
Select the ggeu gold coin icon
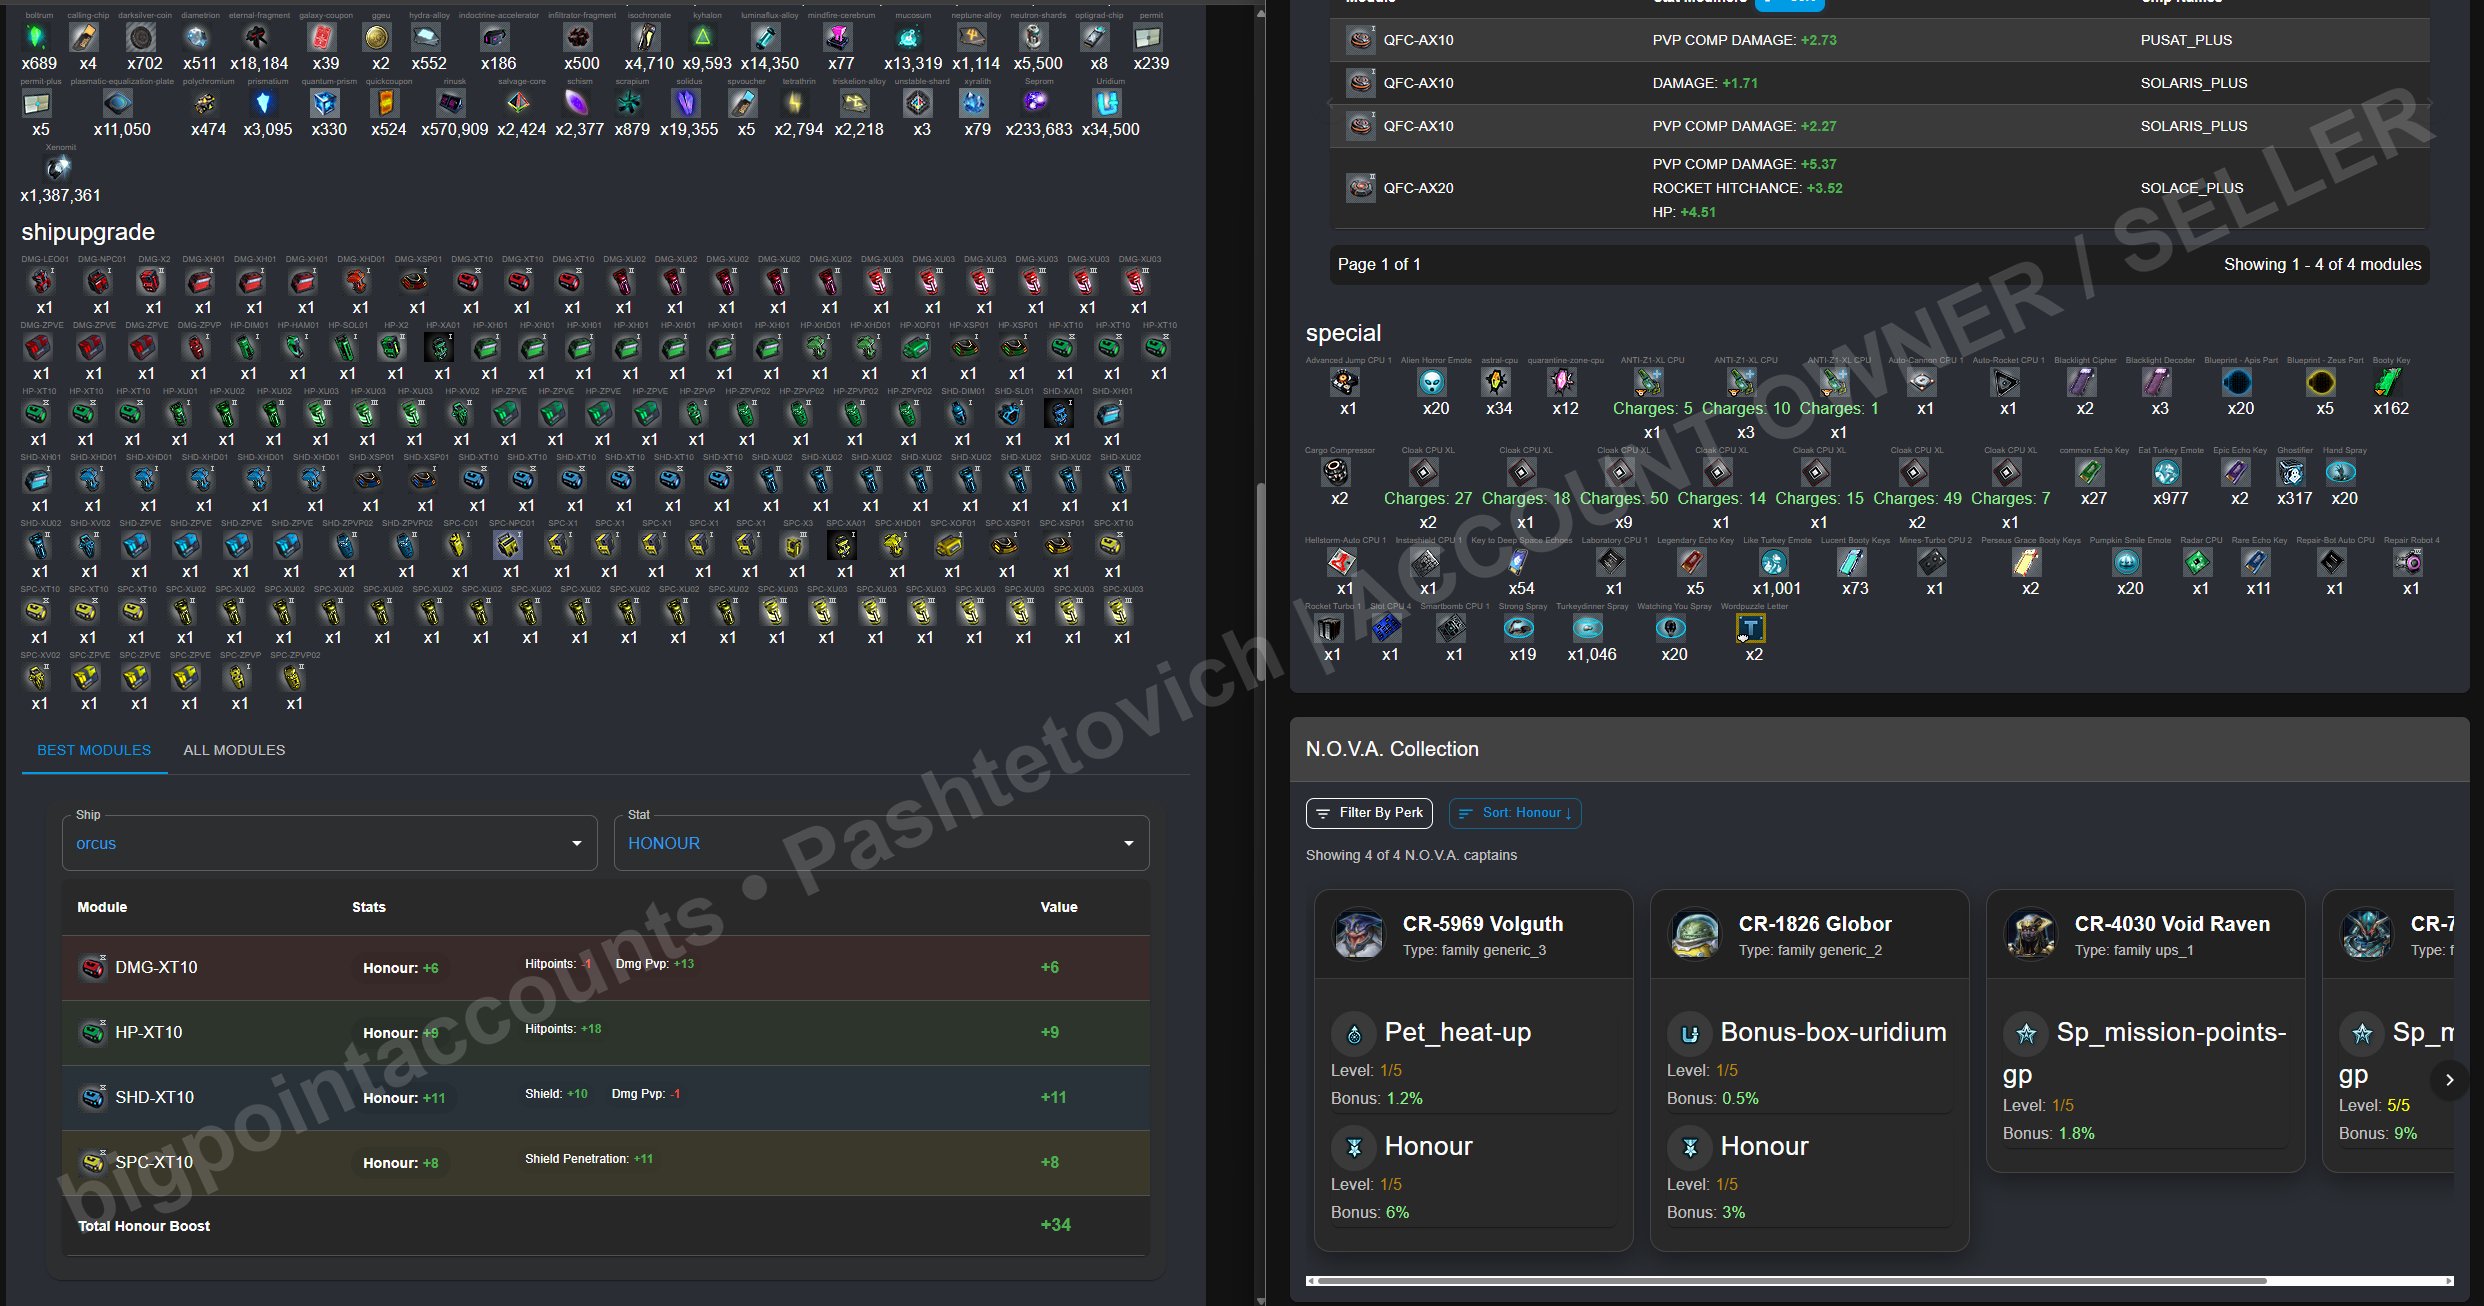pos(377,38)
